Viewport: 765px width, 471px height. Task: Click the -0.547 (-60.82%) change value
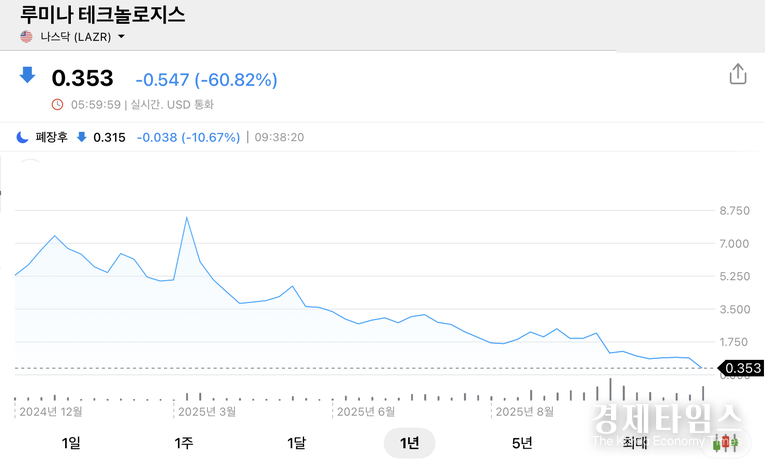click(206, 80)
